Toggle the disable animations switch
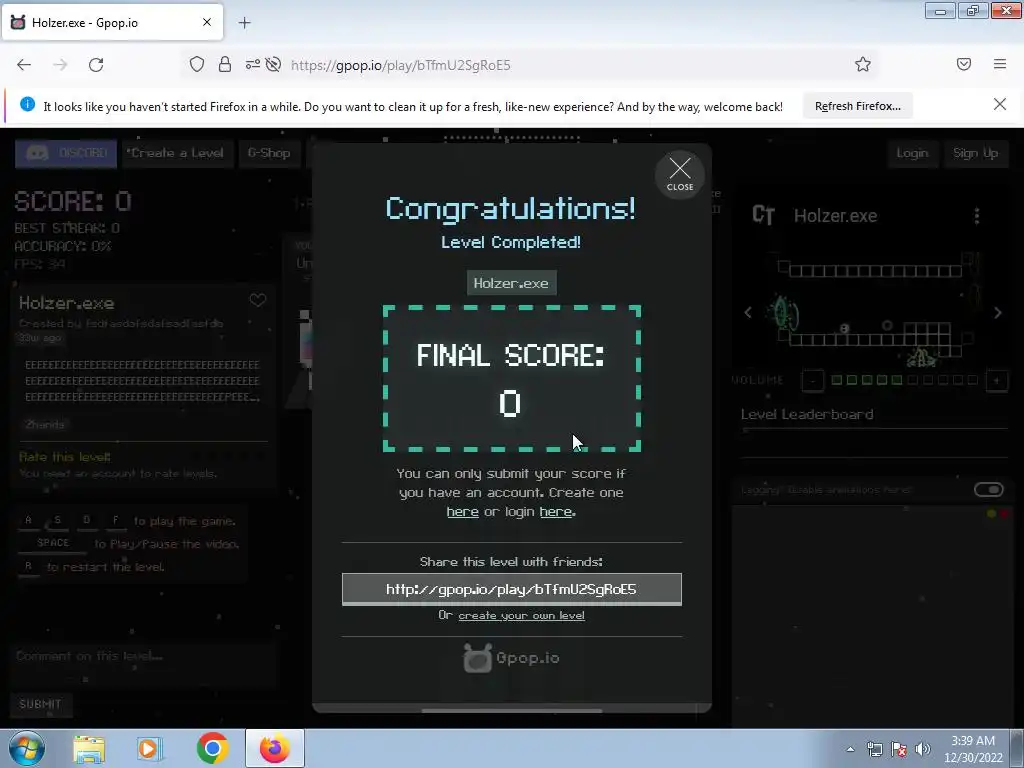The width and height of the screenshot is (1024, 768). click(989, 489)
